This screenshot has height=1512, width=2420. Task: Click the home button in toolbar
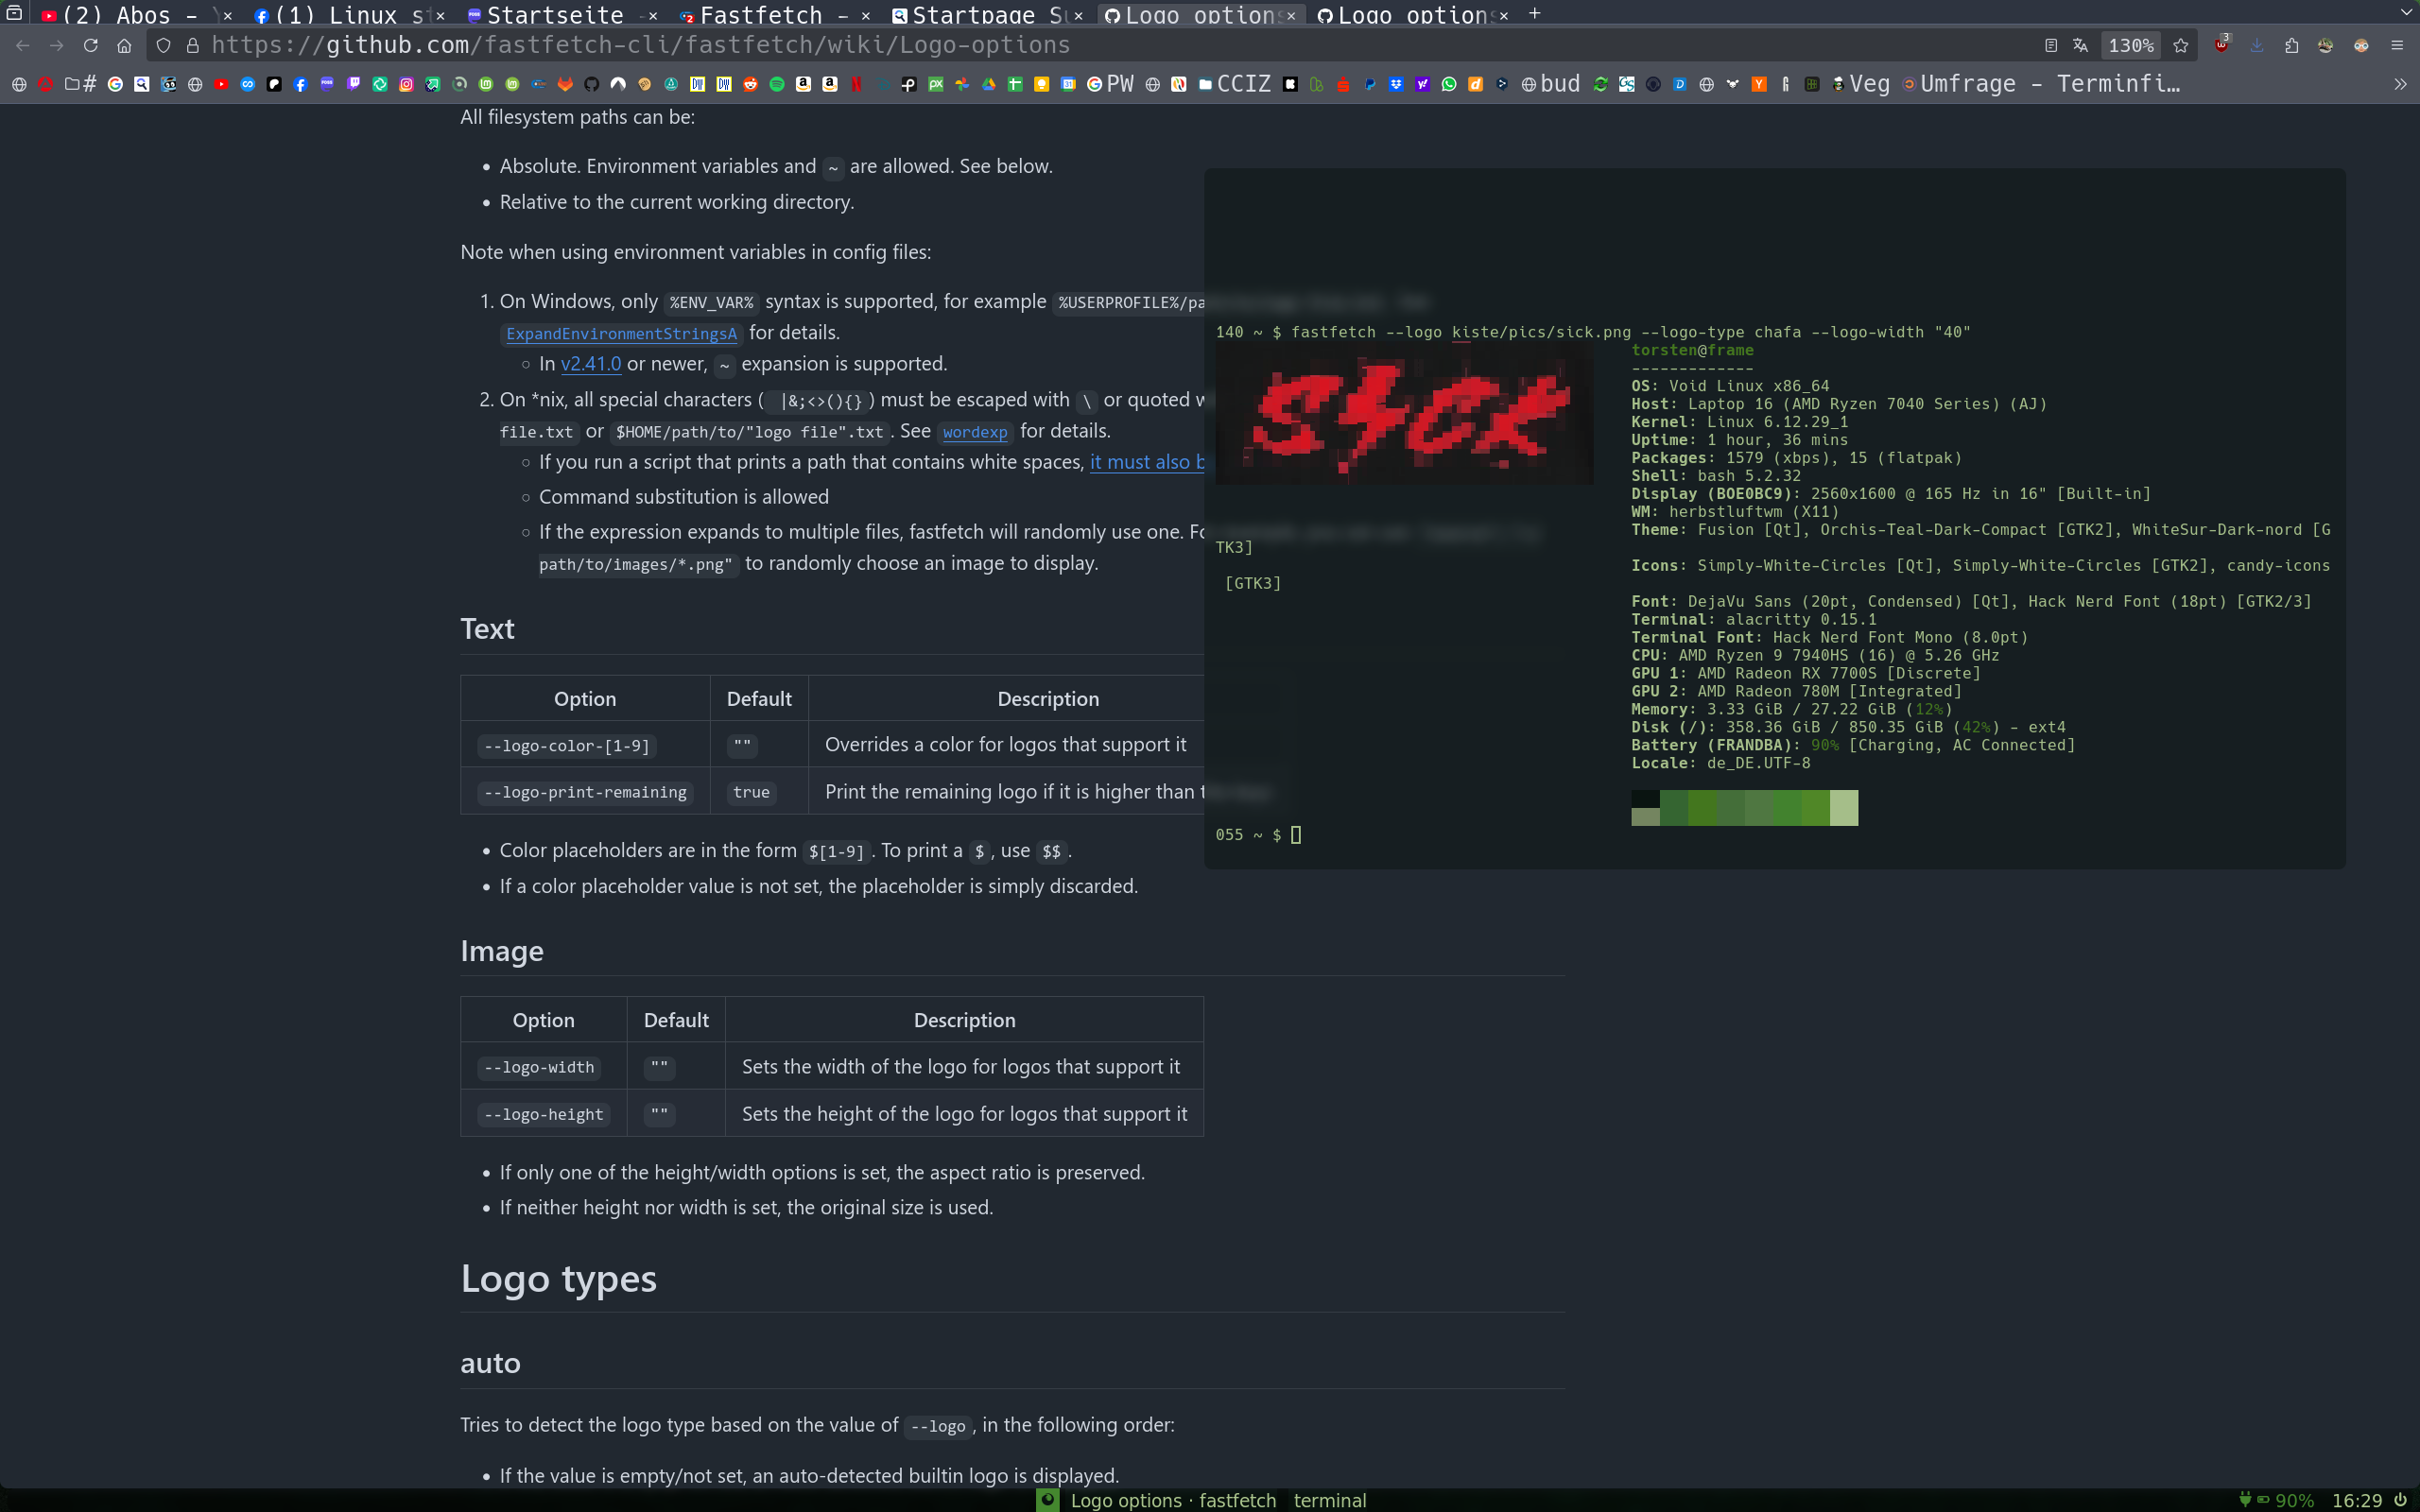(x=124, y=45)
